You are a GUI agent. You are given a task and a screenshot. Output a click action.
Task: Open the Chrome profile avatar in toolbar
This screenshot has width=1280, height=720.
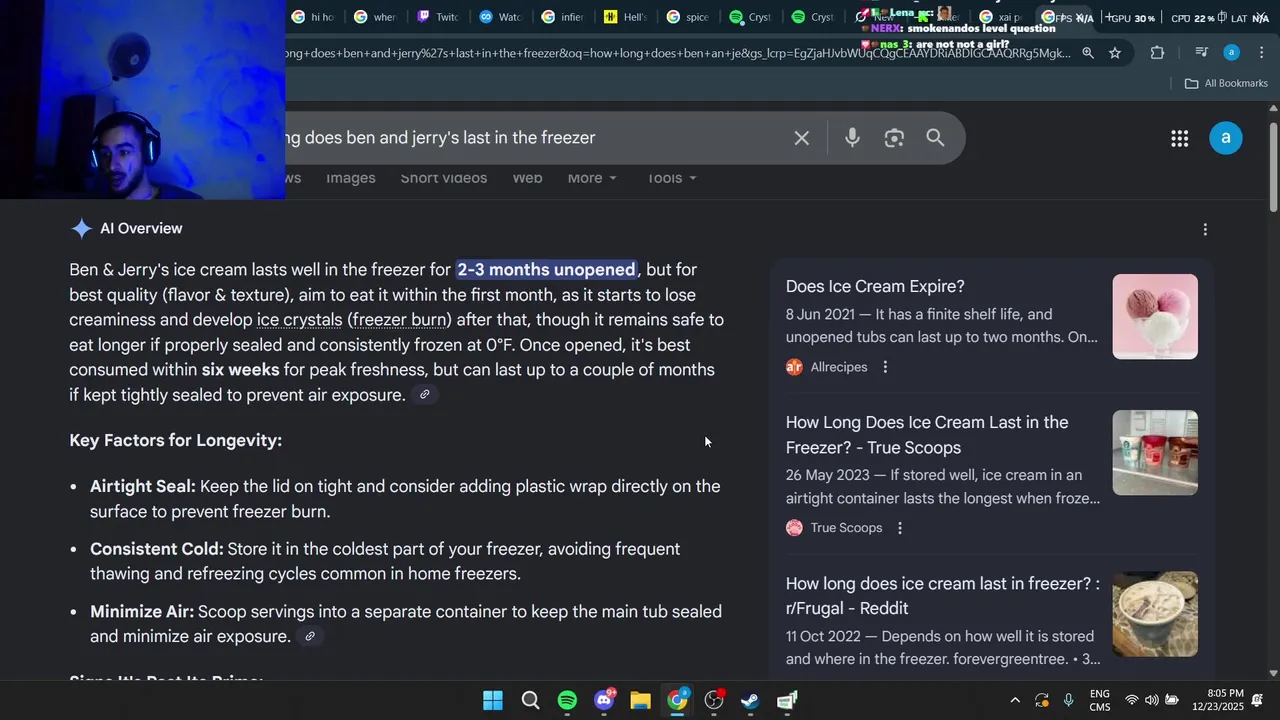(1232, 53)
